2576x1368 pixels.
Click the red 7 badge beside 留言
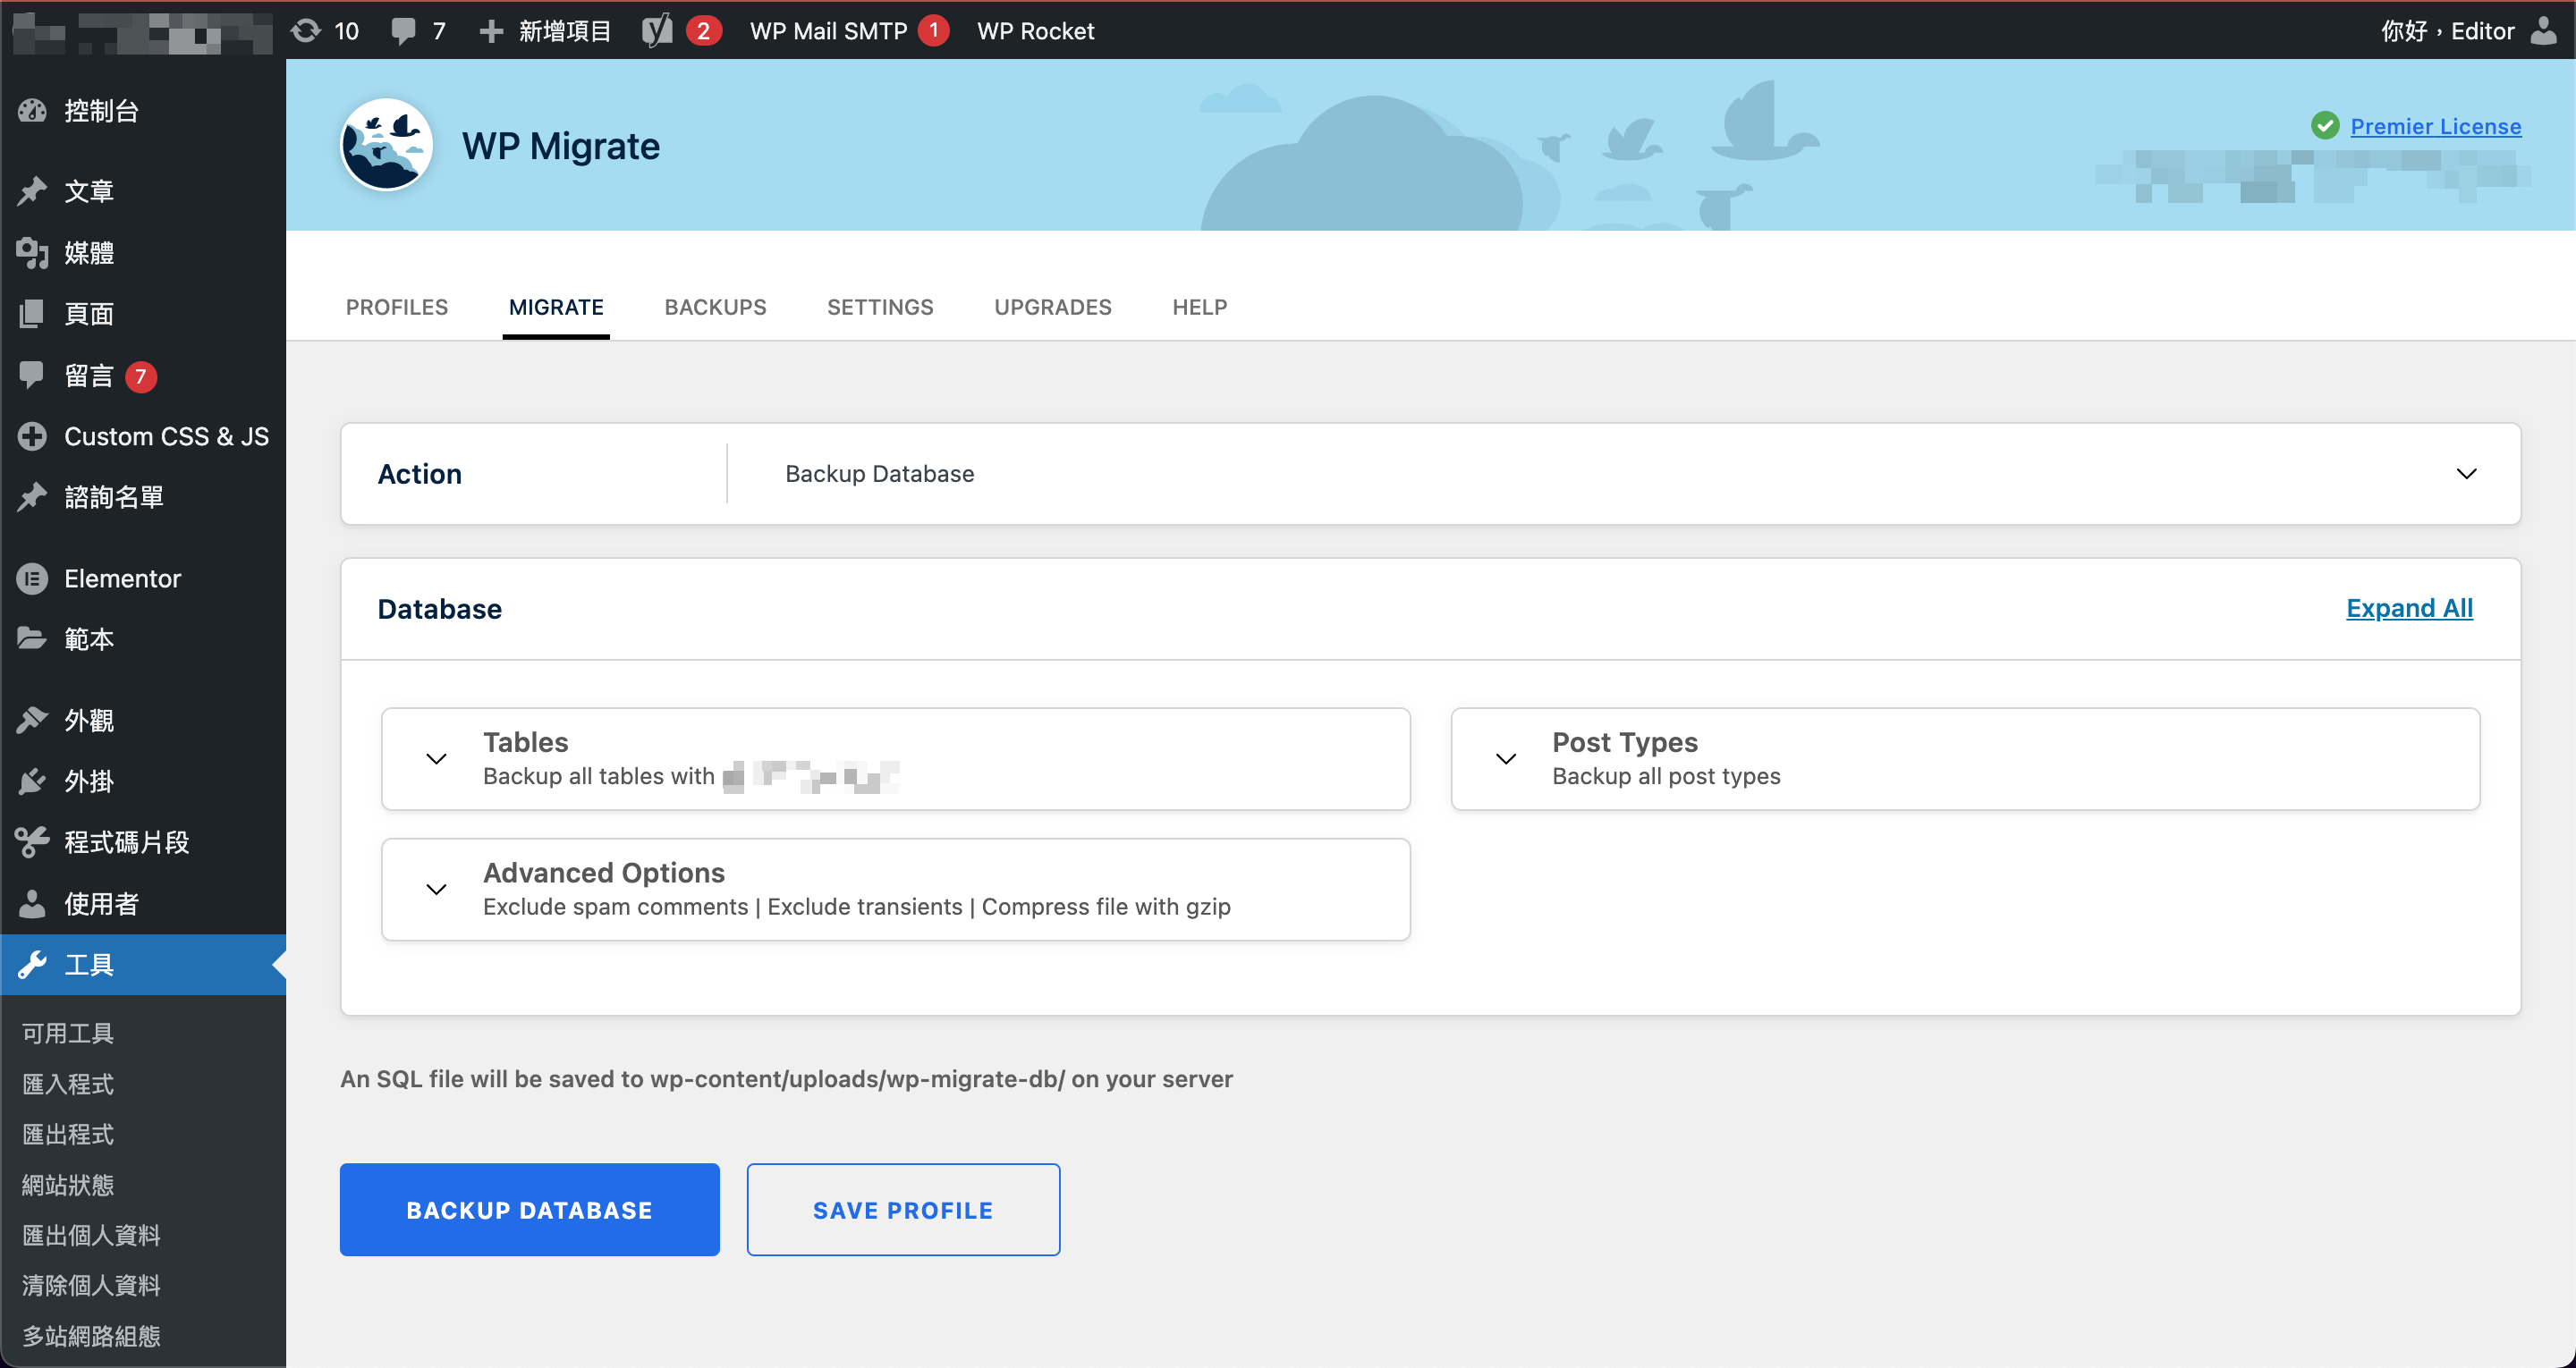[141, 376]
